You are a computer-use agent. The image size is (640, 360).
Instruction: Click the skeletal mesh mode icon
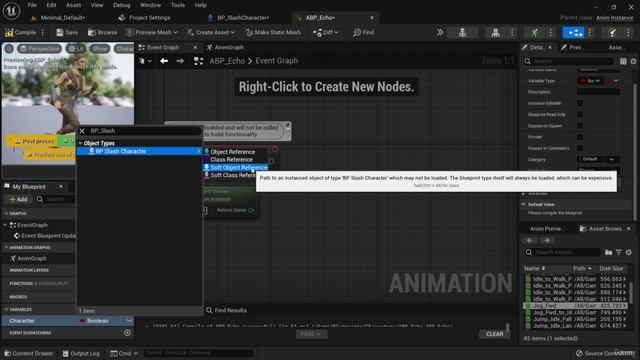[x=495, y=32]
